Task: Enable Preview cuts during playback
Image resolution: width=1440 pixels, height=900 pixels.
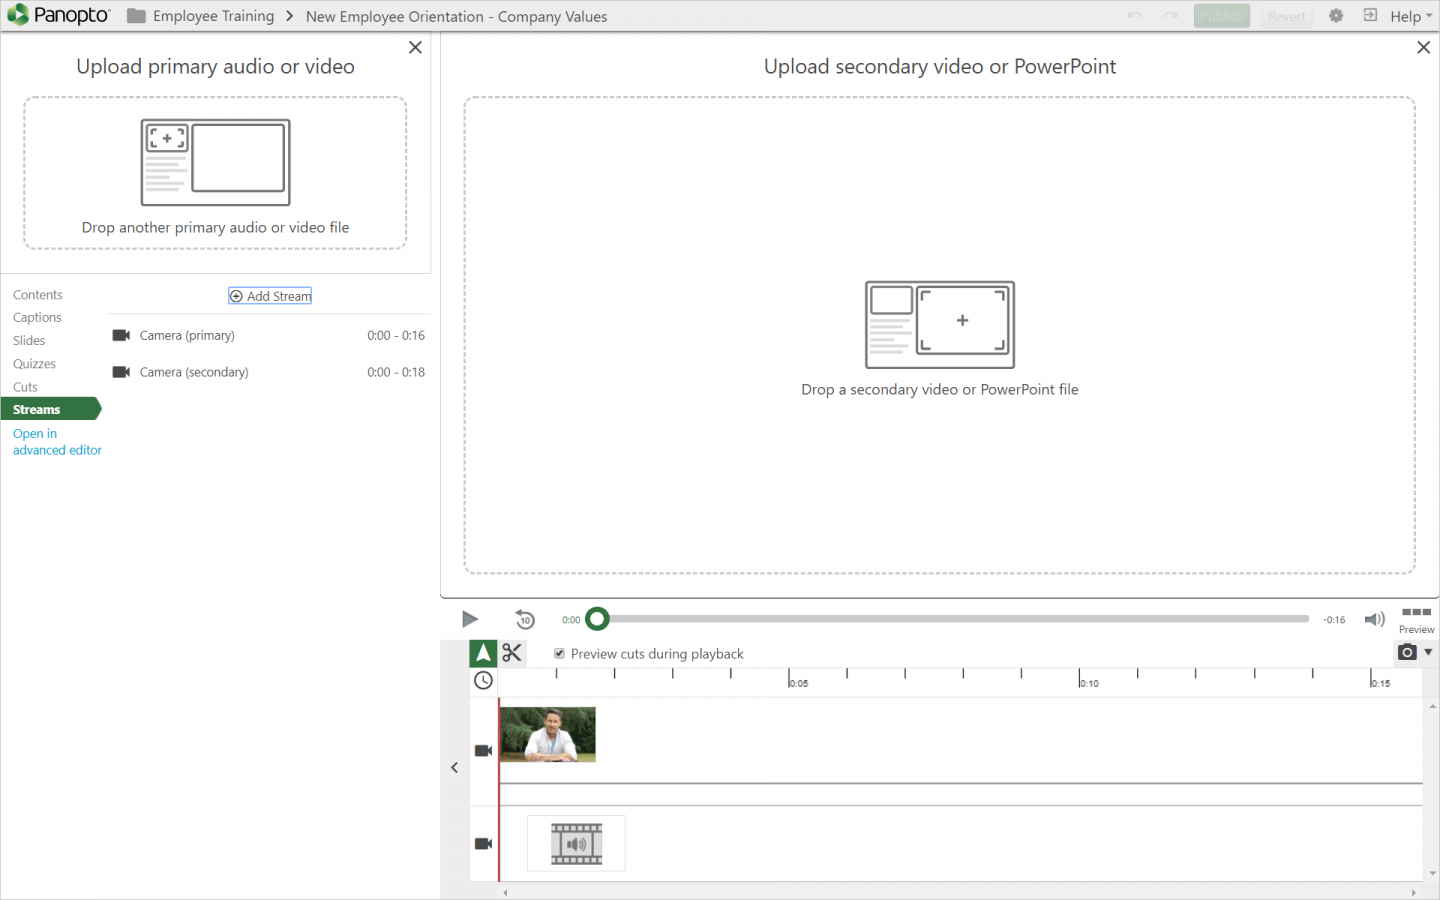Action: coord(560,653)
